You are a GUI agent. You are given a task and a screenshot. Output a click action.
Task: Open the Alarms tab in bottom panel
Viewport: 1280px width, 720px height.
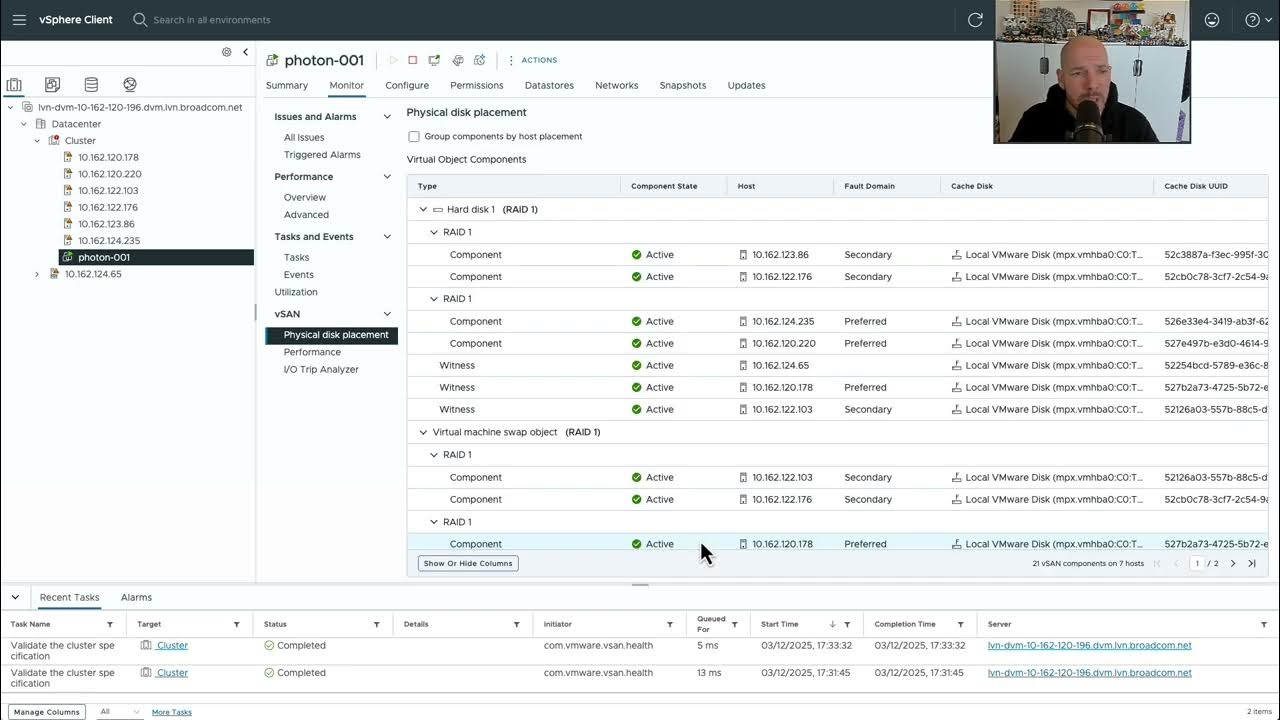click(136, 597)
